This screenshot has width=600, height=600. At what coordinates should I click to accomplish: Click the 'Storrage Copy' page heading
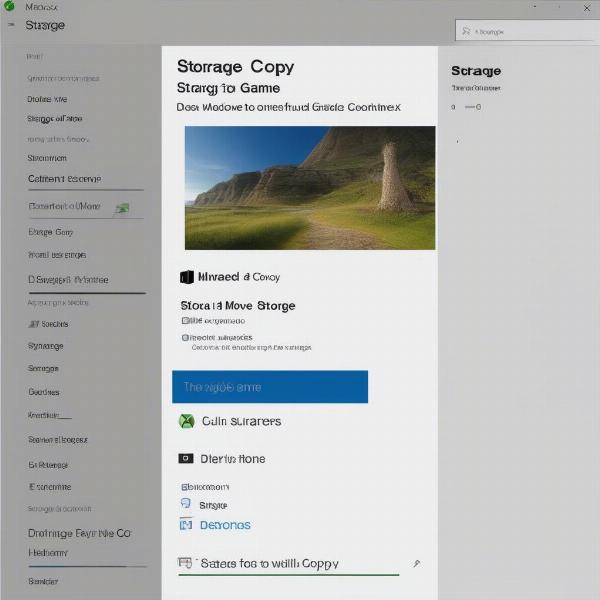(235, 67)
